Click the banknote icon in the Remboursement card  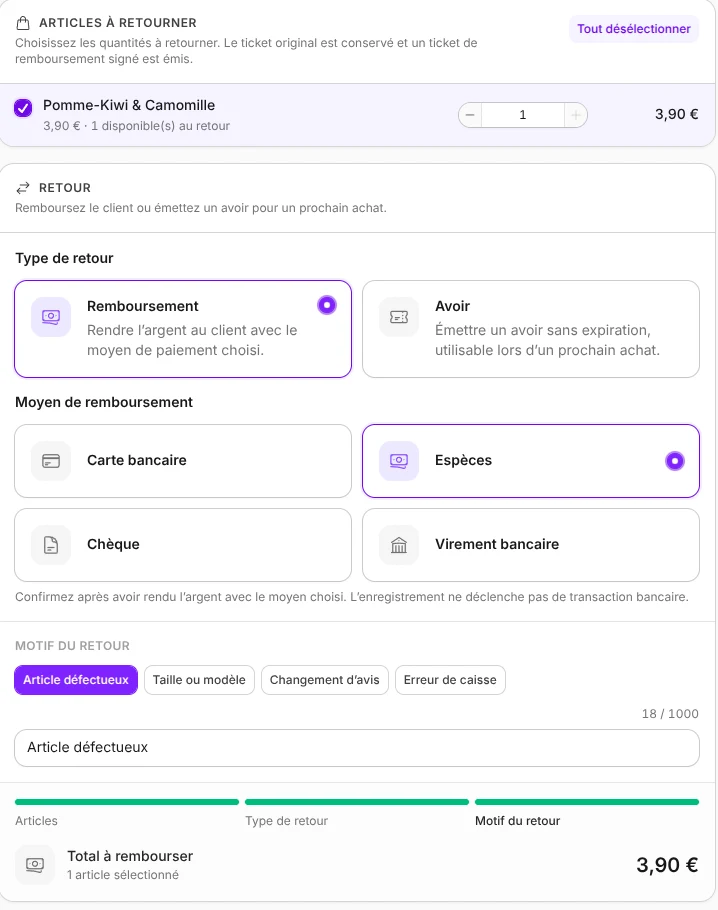point(51,317)
